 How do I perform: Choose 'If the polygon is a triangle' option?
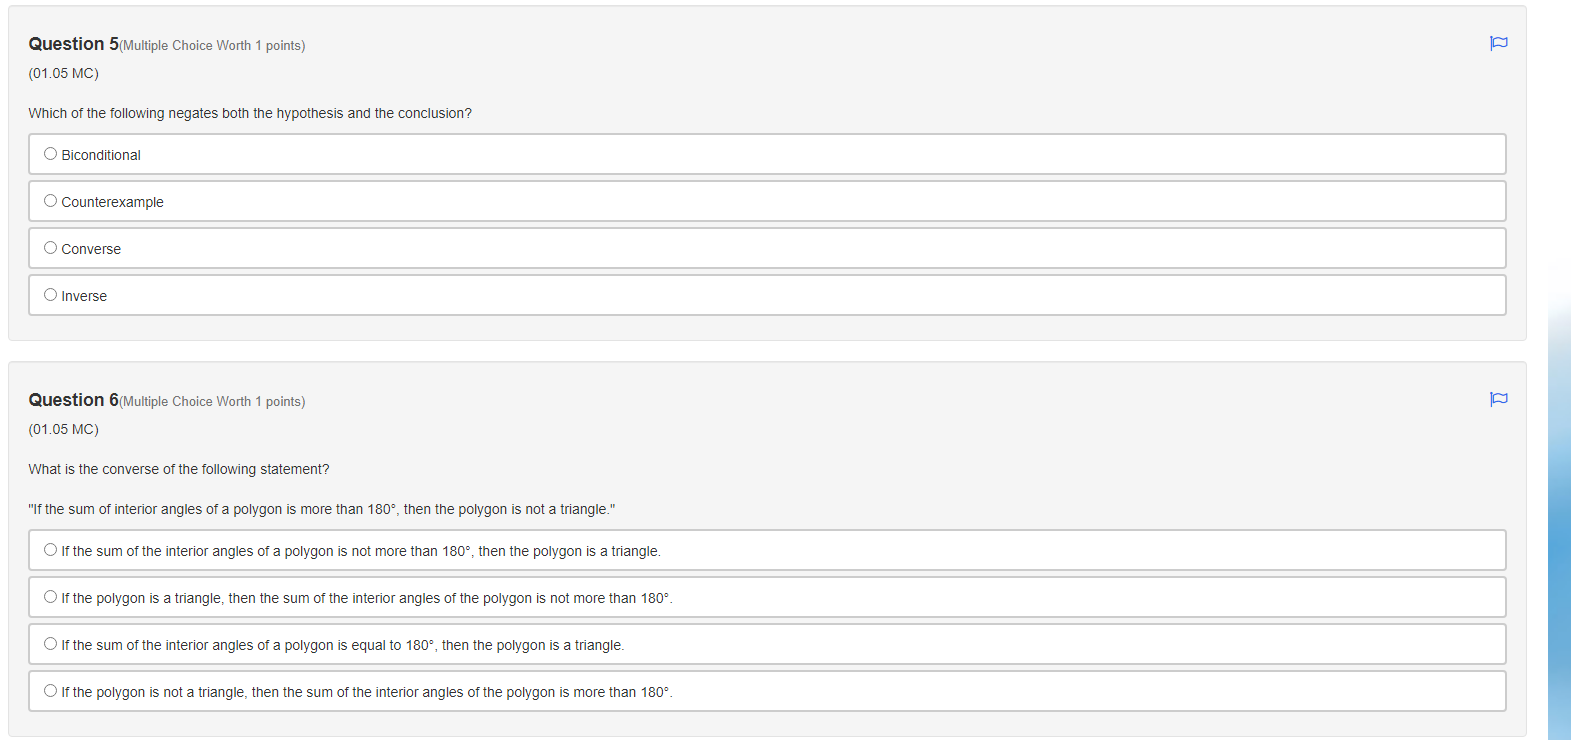pyautogui.click(x=51, y=597)
